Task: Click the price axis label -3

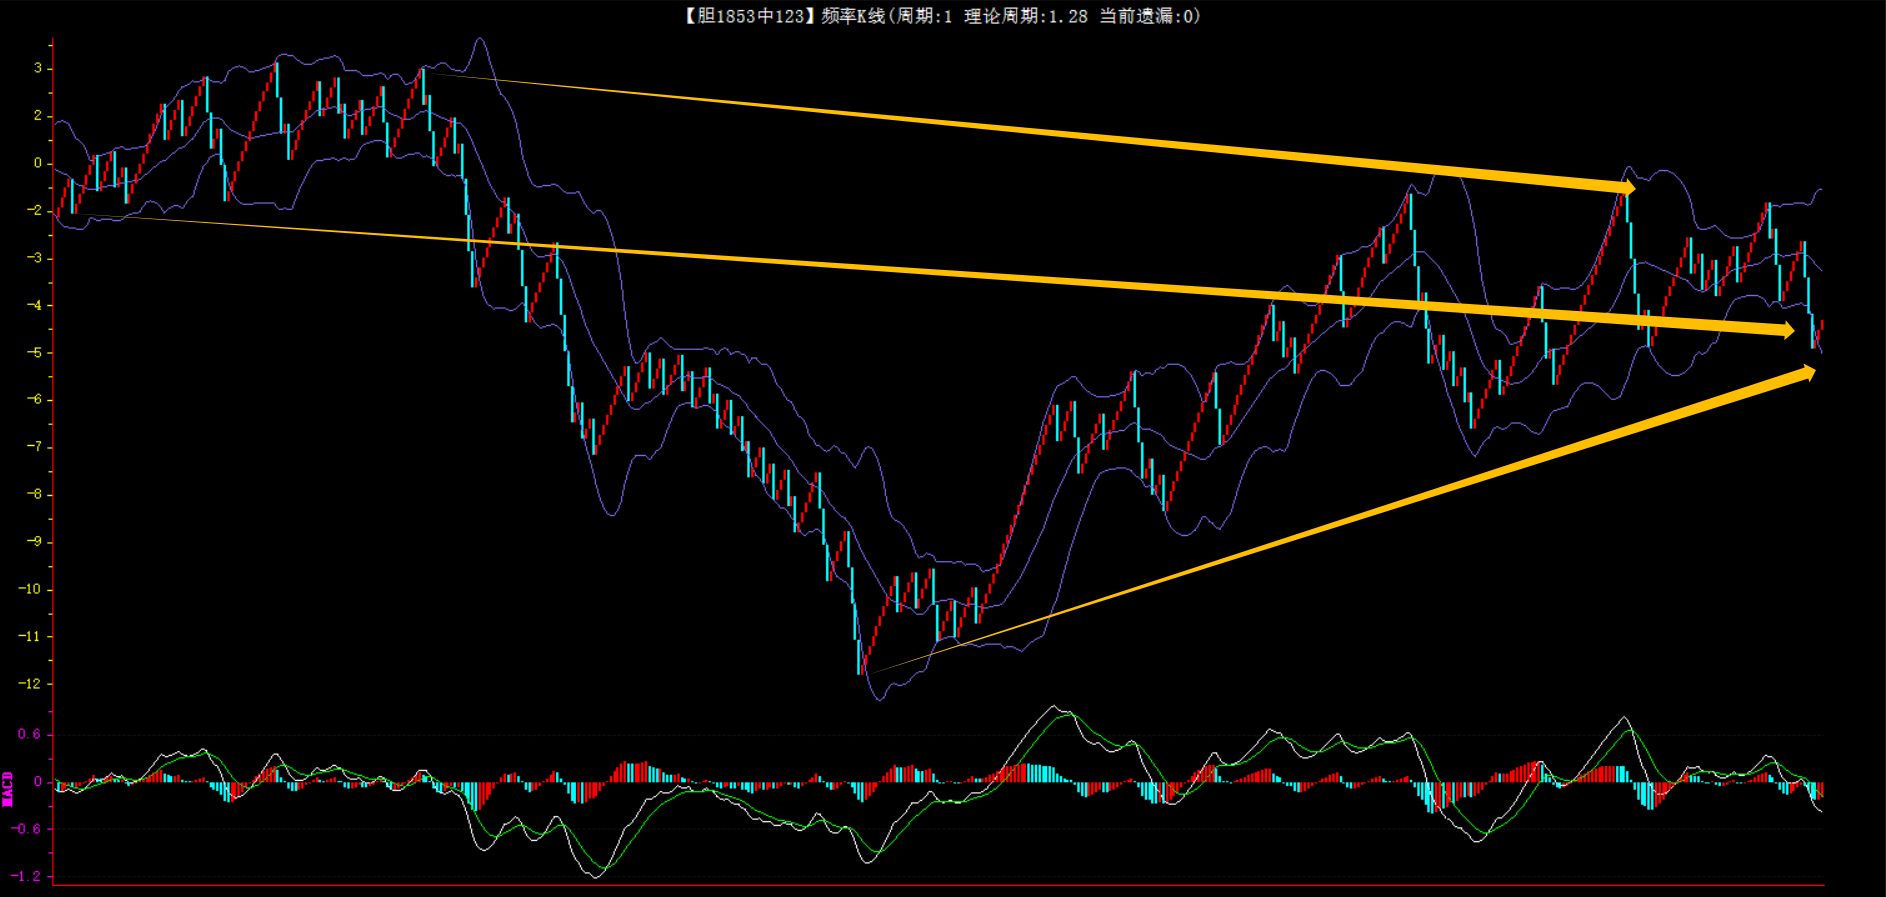Action: tap(33, 258)
